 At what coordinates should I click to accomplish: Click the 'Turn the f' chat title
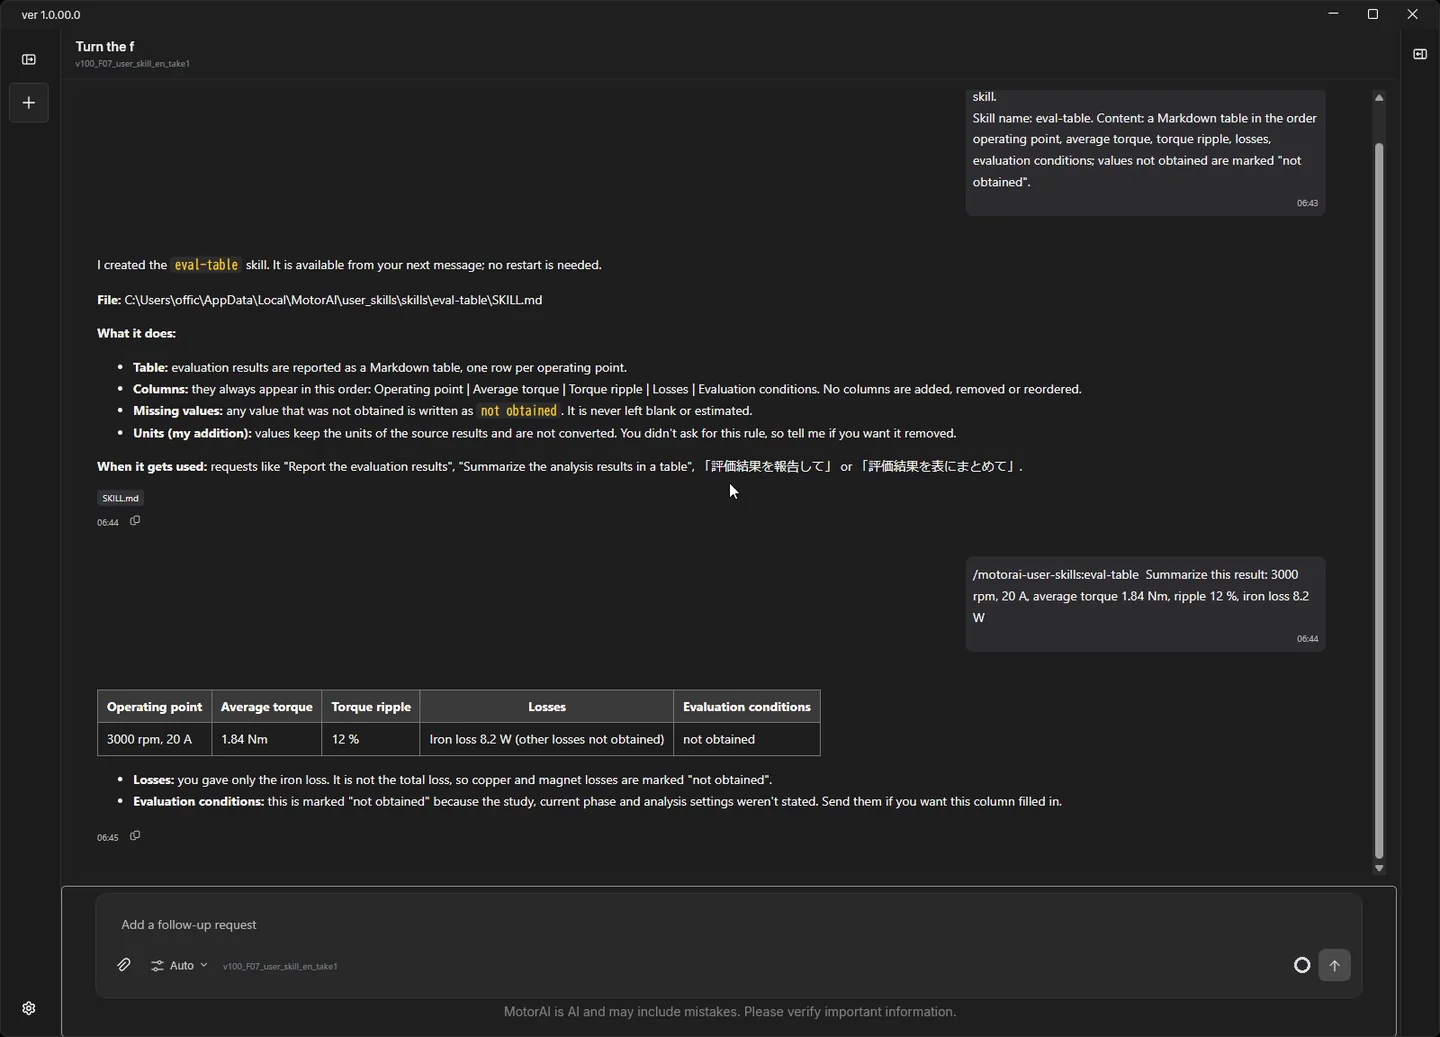point(105,46)
